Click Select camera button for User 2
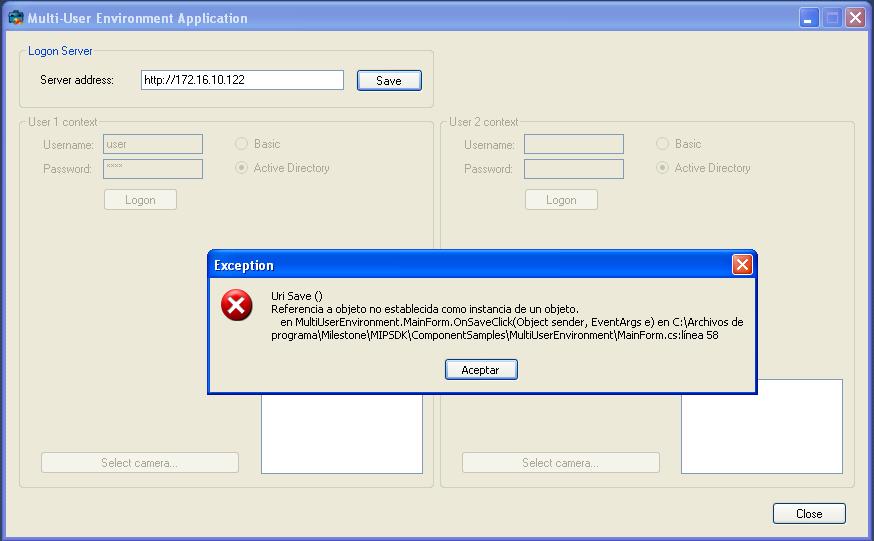Viewport: 874px width, 541px height. [x=561, y=463]
